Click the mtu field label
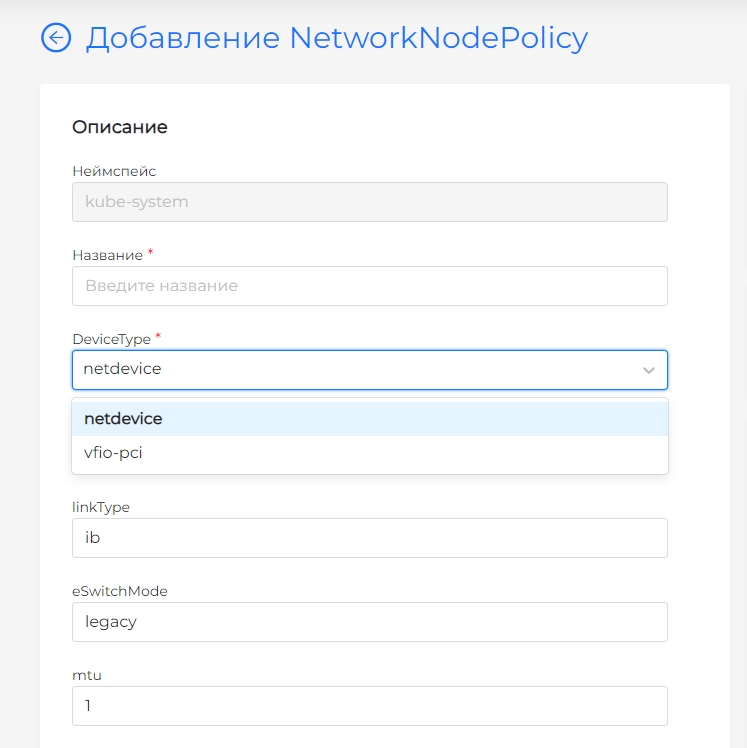This screenshot has width=747, height=748. (x=87, y=675)
